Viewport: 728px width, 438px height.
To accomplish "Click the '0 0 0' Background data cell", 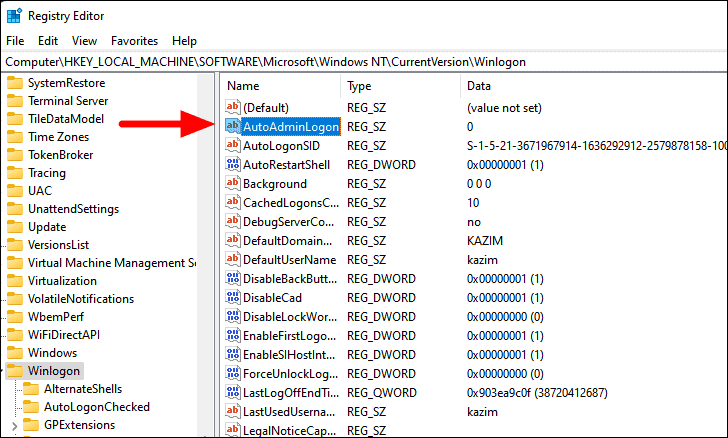I will (x=479, y=184).
